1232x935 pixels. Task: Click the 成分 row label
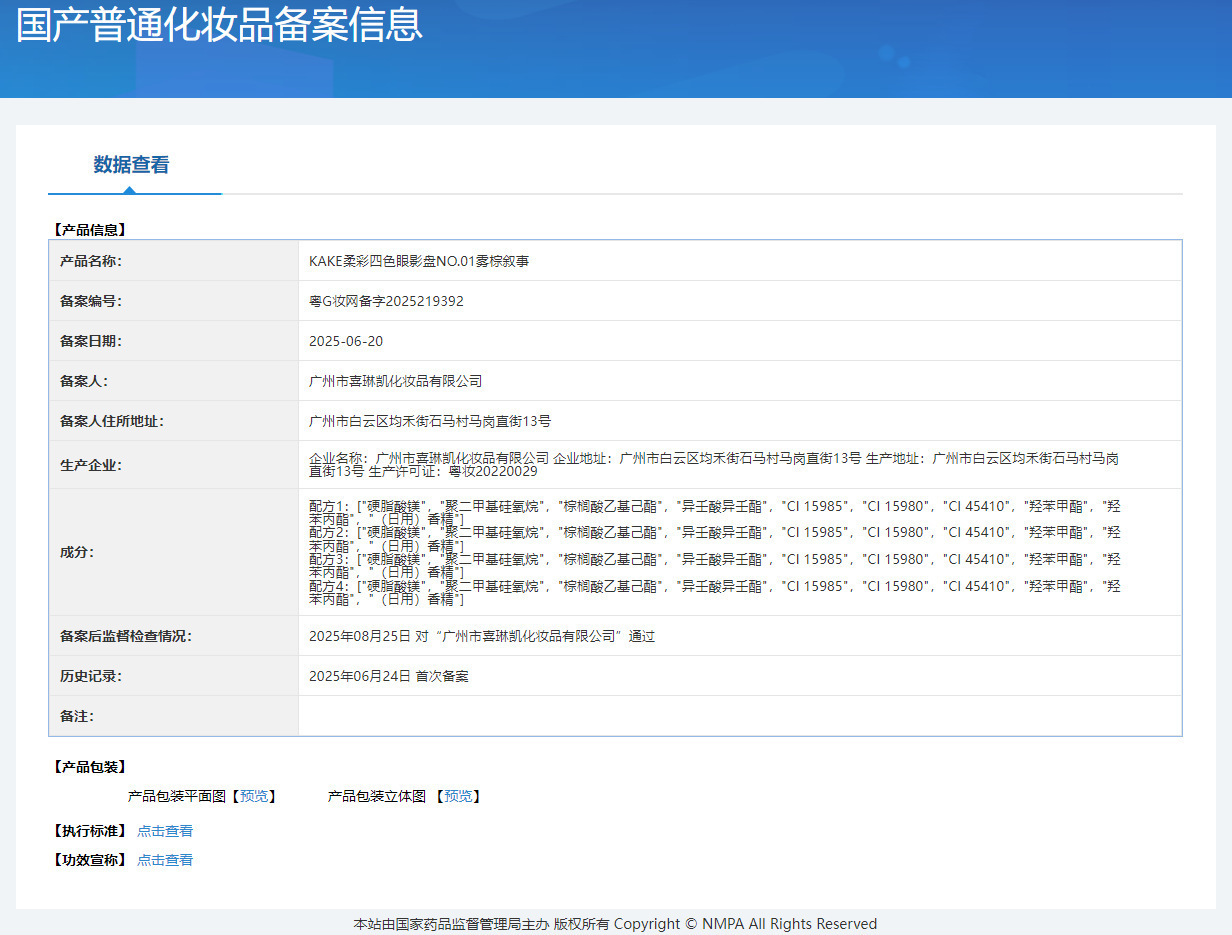click(x=77, y=552)
